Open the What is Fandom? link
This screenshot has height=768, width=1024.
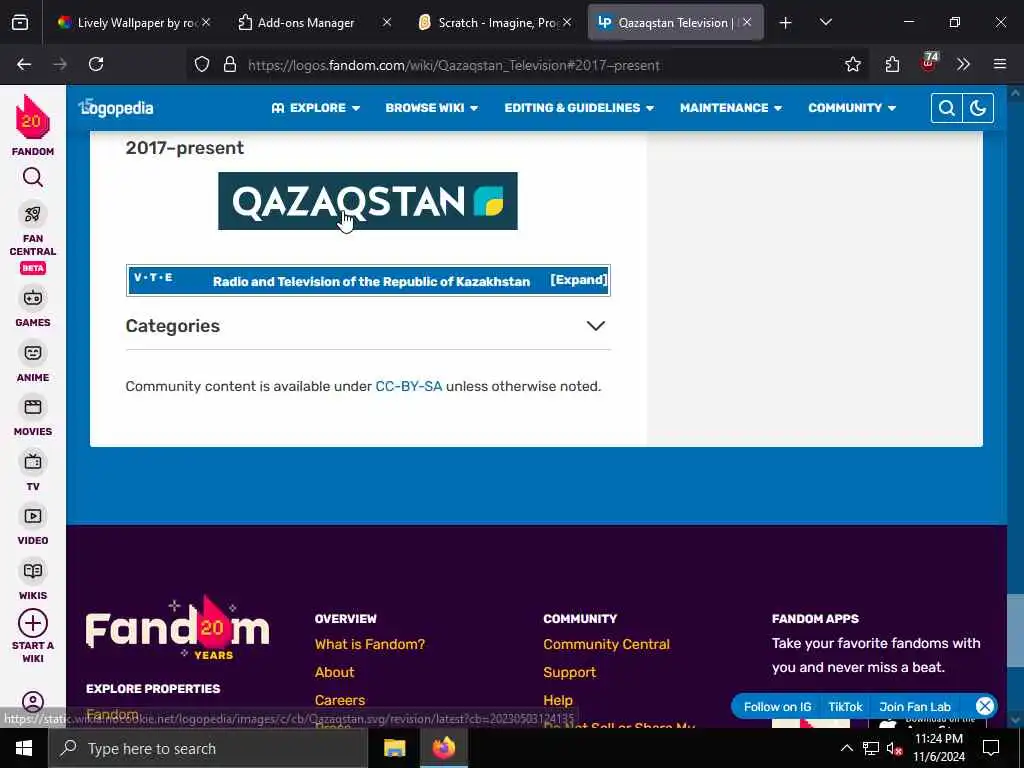tap(370, 644)
